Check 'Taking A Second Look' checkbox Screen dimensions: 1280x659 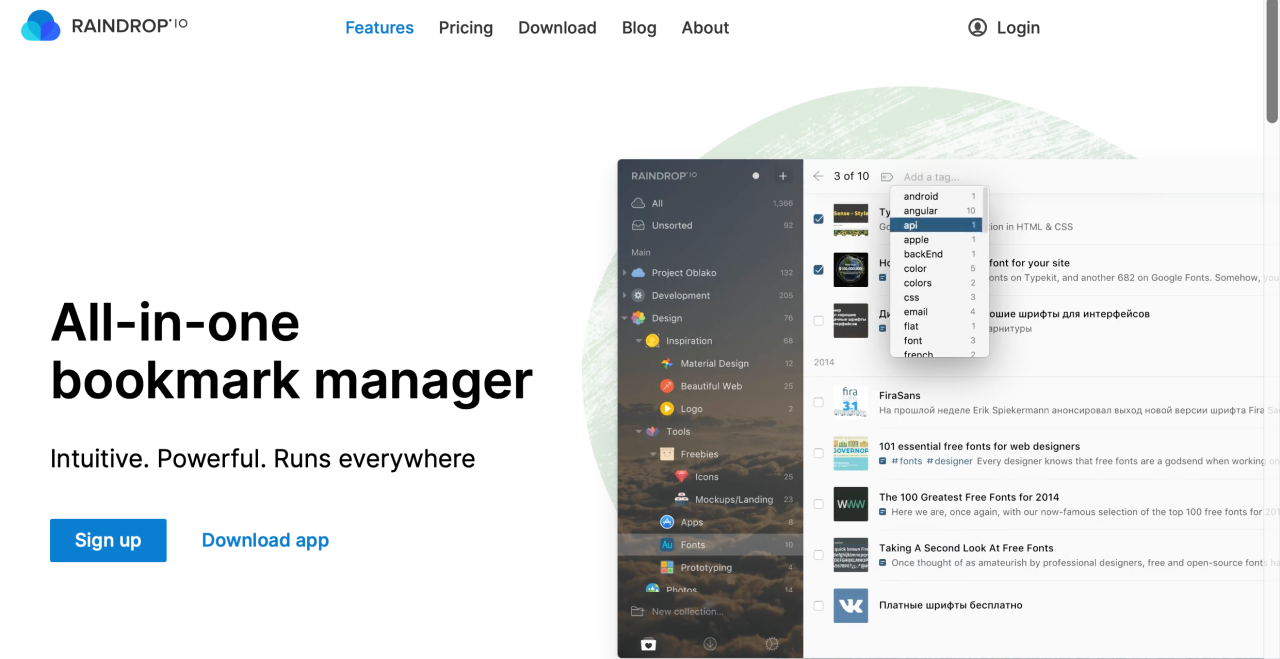point(819,555)
